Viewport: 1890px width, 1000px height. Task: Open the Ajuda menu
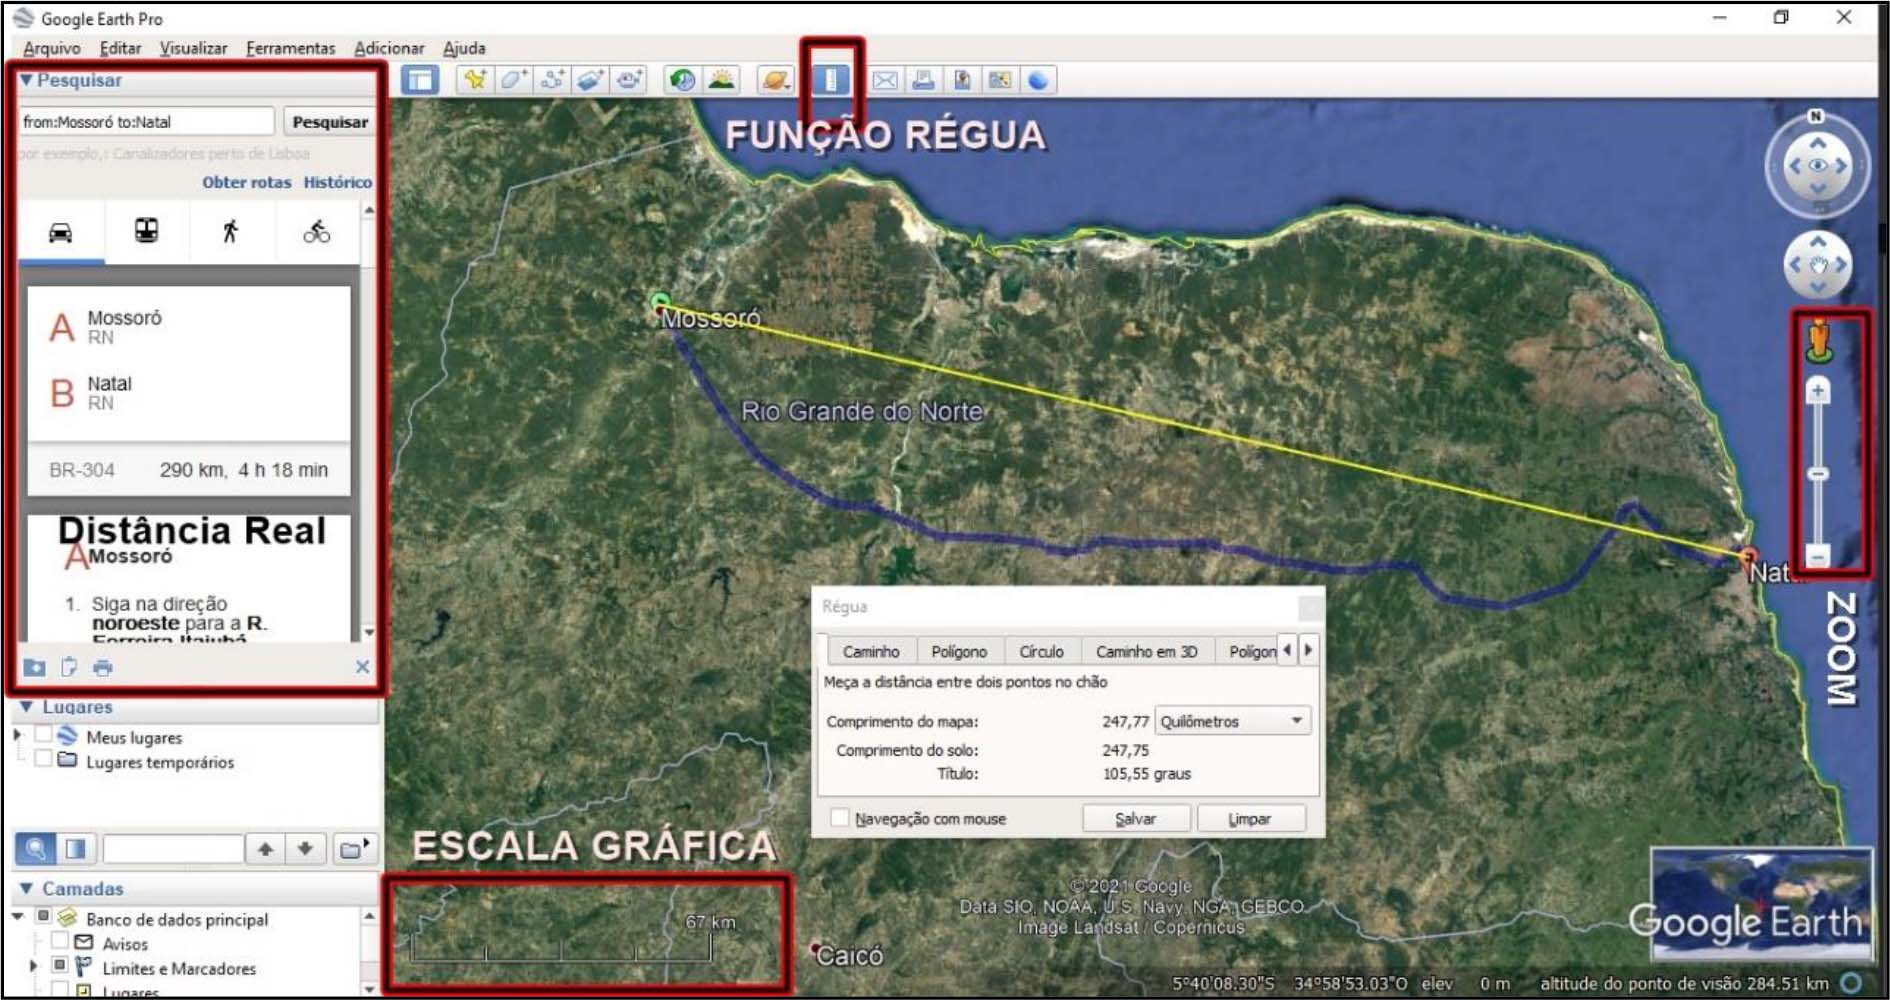(464, 48)
